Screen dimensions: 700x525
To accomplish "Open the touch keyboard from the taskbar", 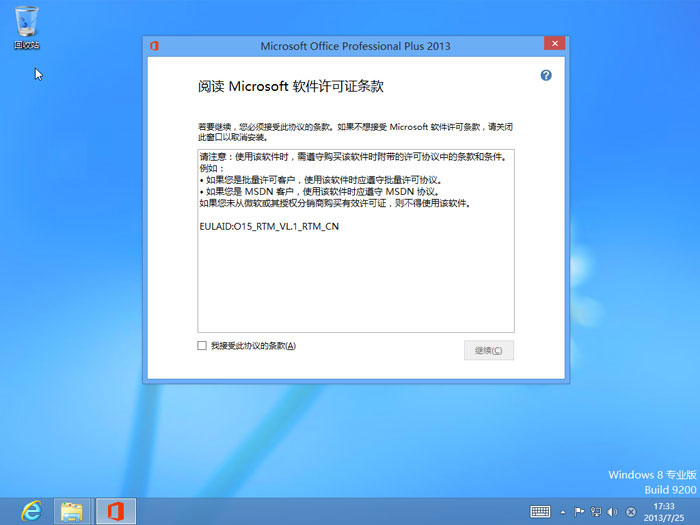I will coord(541,511).
